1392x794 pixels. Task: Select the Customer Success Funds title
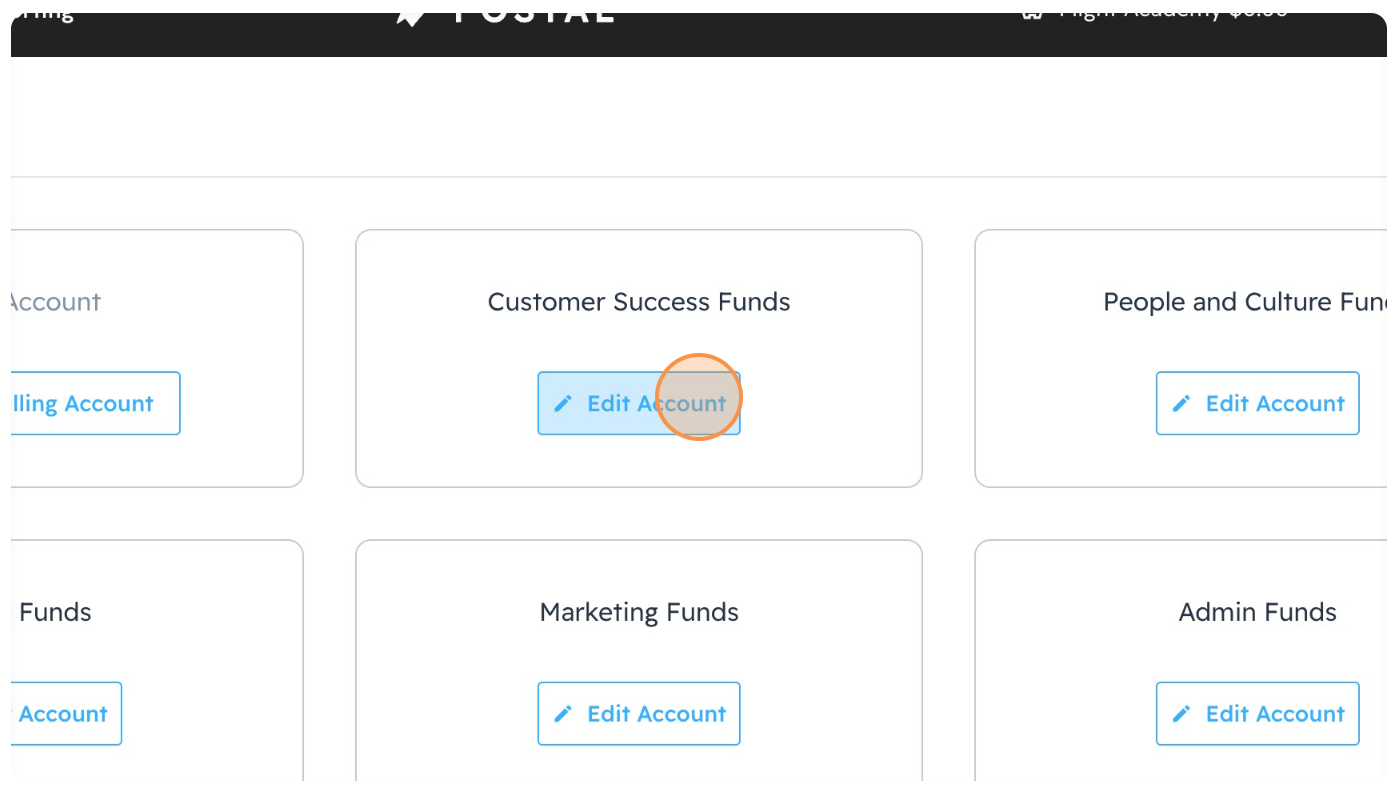tap(639, 302)
